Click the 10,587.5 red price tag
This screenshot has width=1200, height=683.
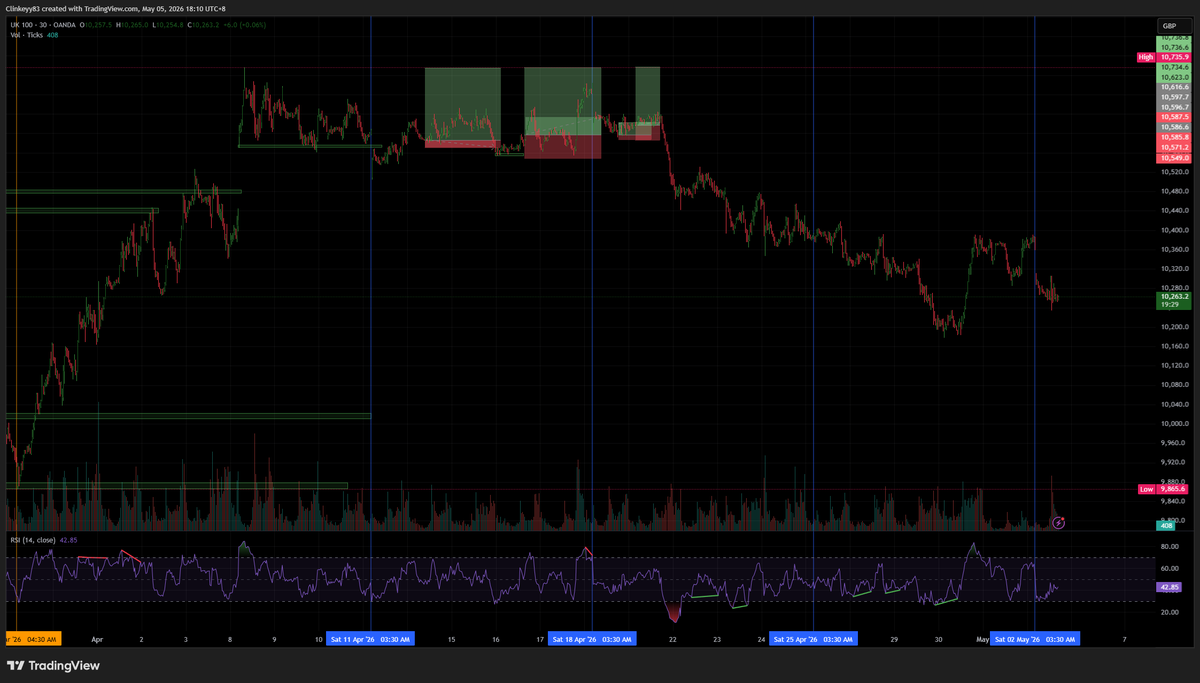click(1173, 117)
